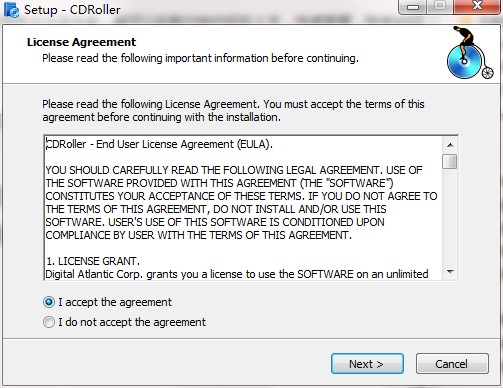Cancel the CDRoller setup

click(x=452, y=364)
